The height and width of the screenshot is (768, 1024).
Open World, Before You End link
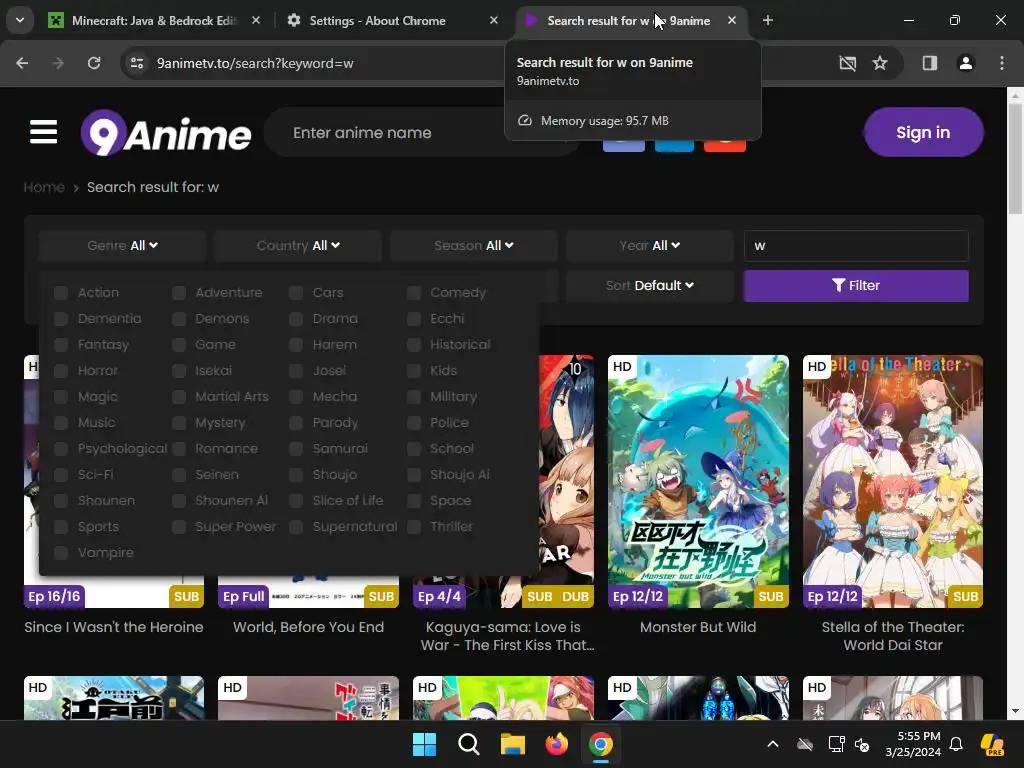pyautogui.click(x=308, y=627)
